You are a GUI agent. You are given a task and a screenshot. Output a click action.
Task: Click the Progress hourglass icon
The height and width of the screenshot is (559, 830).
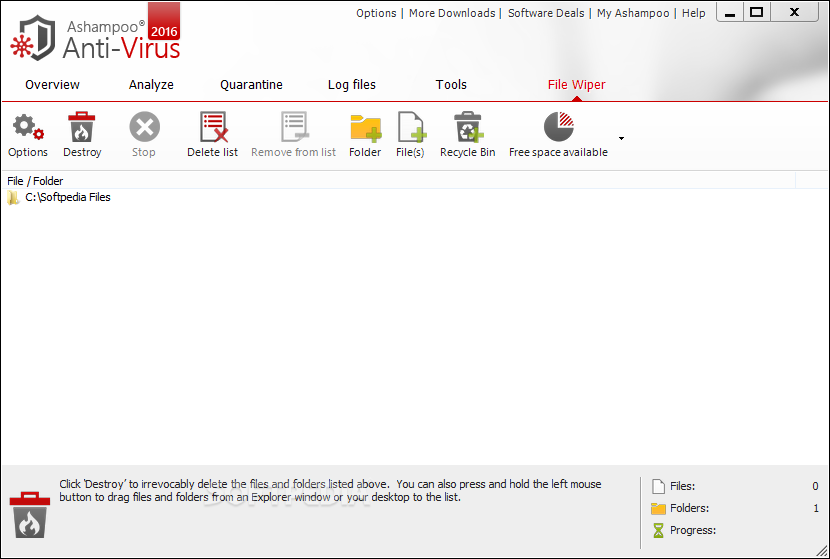coord(658,530)
